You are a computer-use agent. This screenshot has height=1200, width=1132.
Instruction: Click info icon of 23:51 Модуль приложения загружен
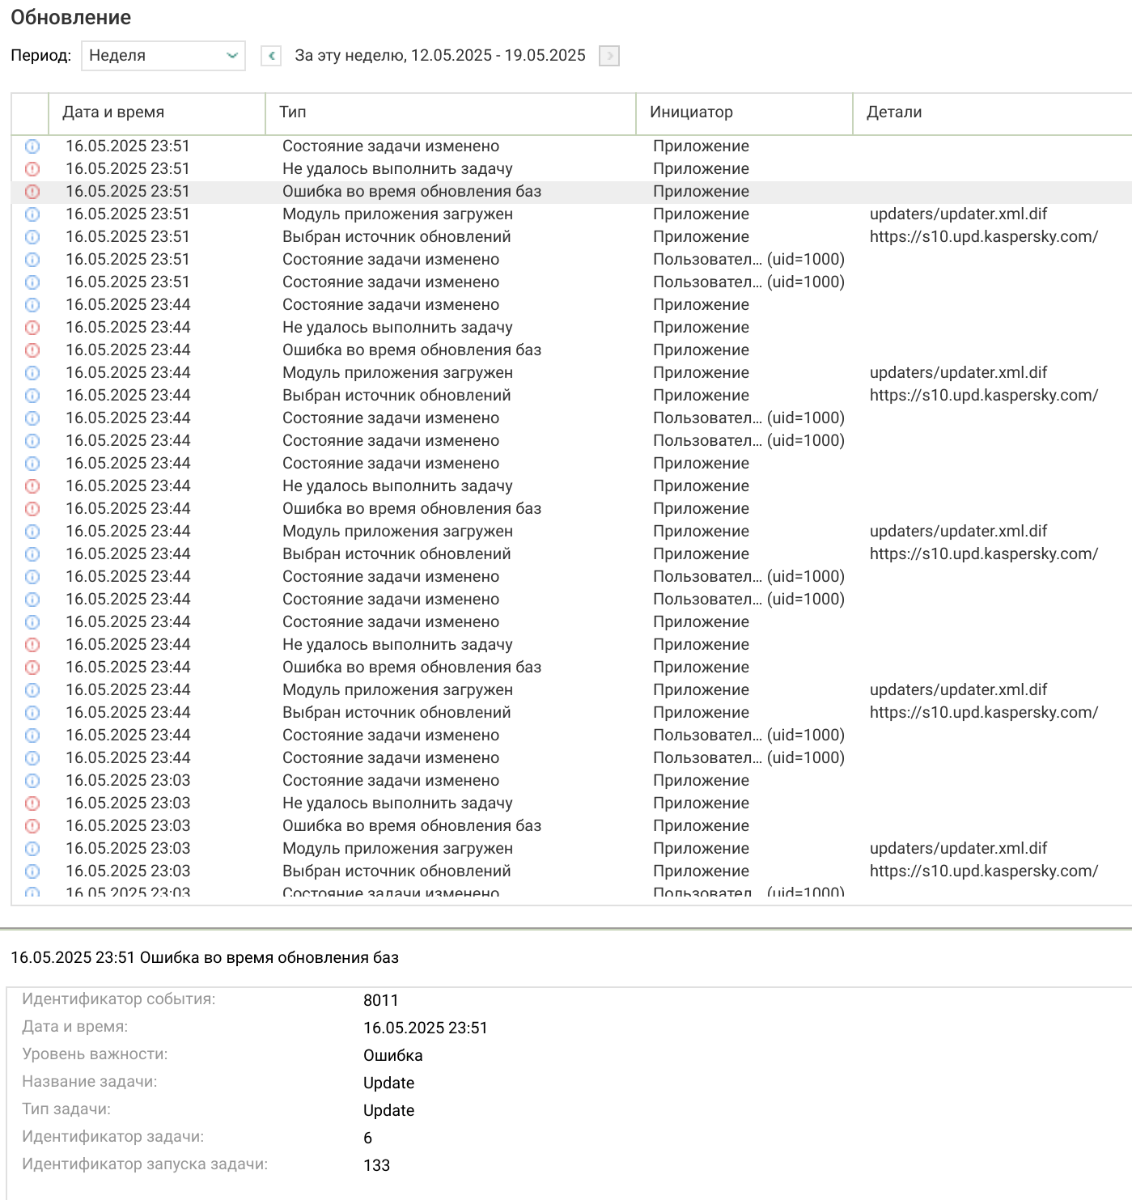[x=32, y=214]
